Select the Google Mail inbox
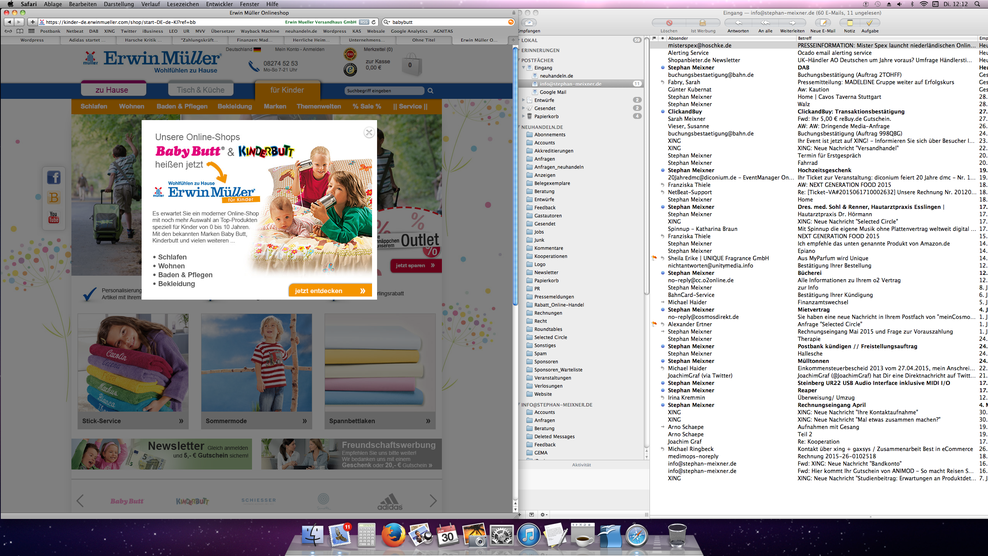 tap(553, 92)
